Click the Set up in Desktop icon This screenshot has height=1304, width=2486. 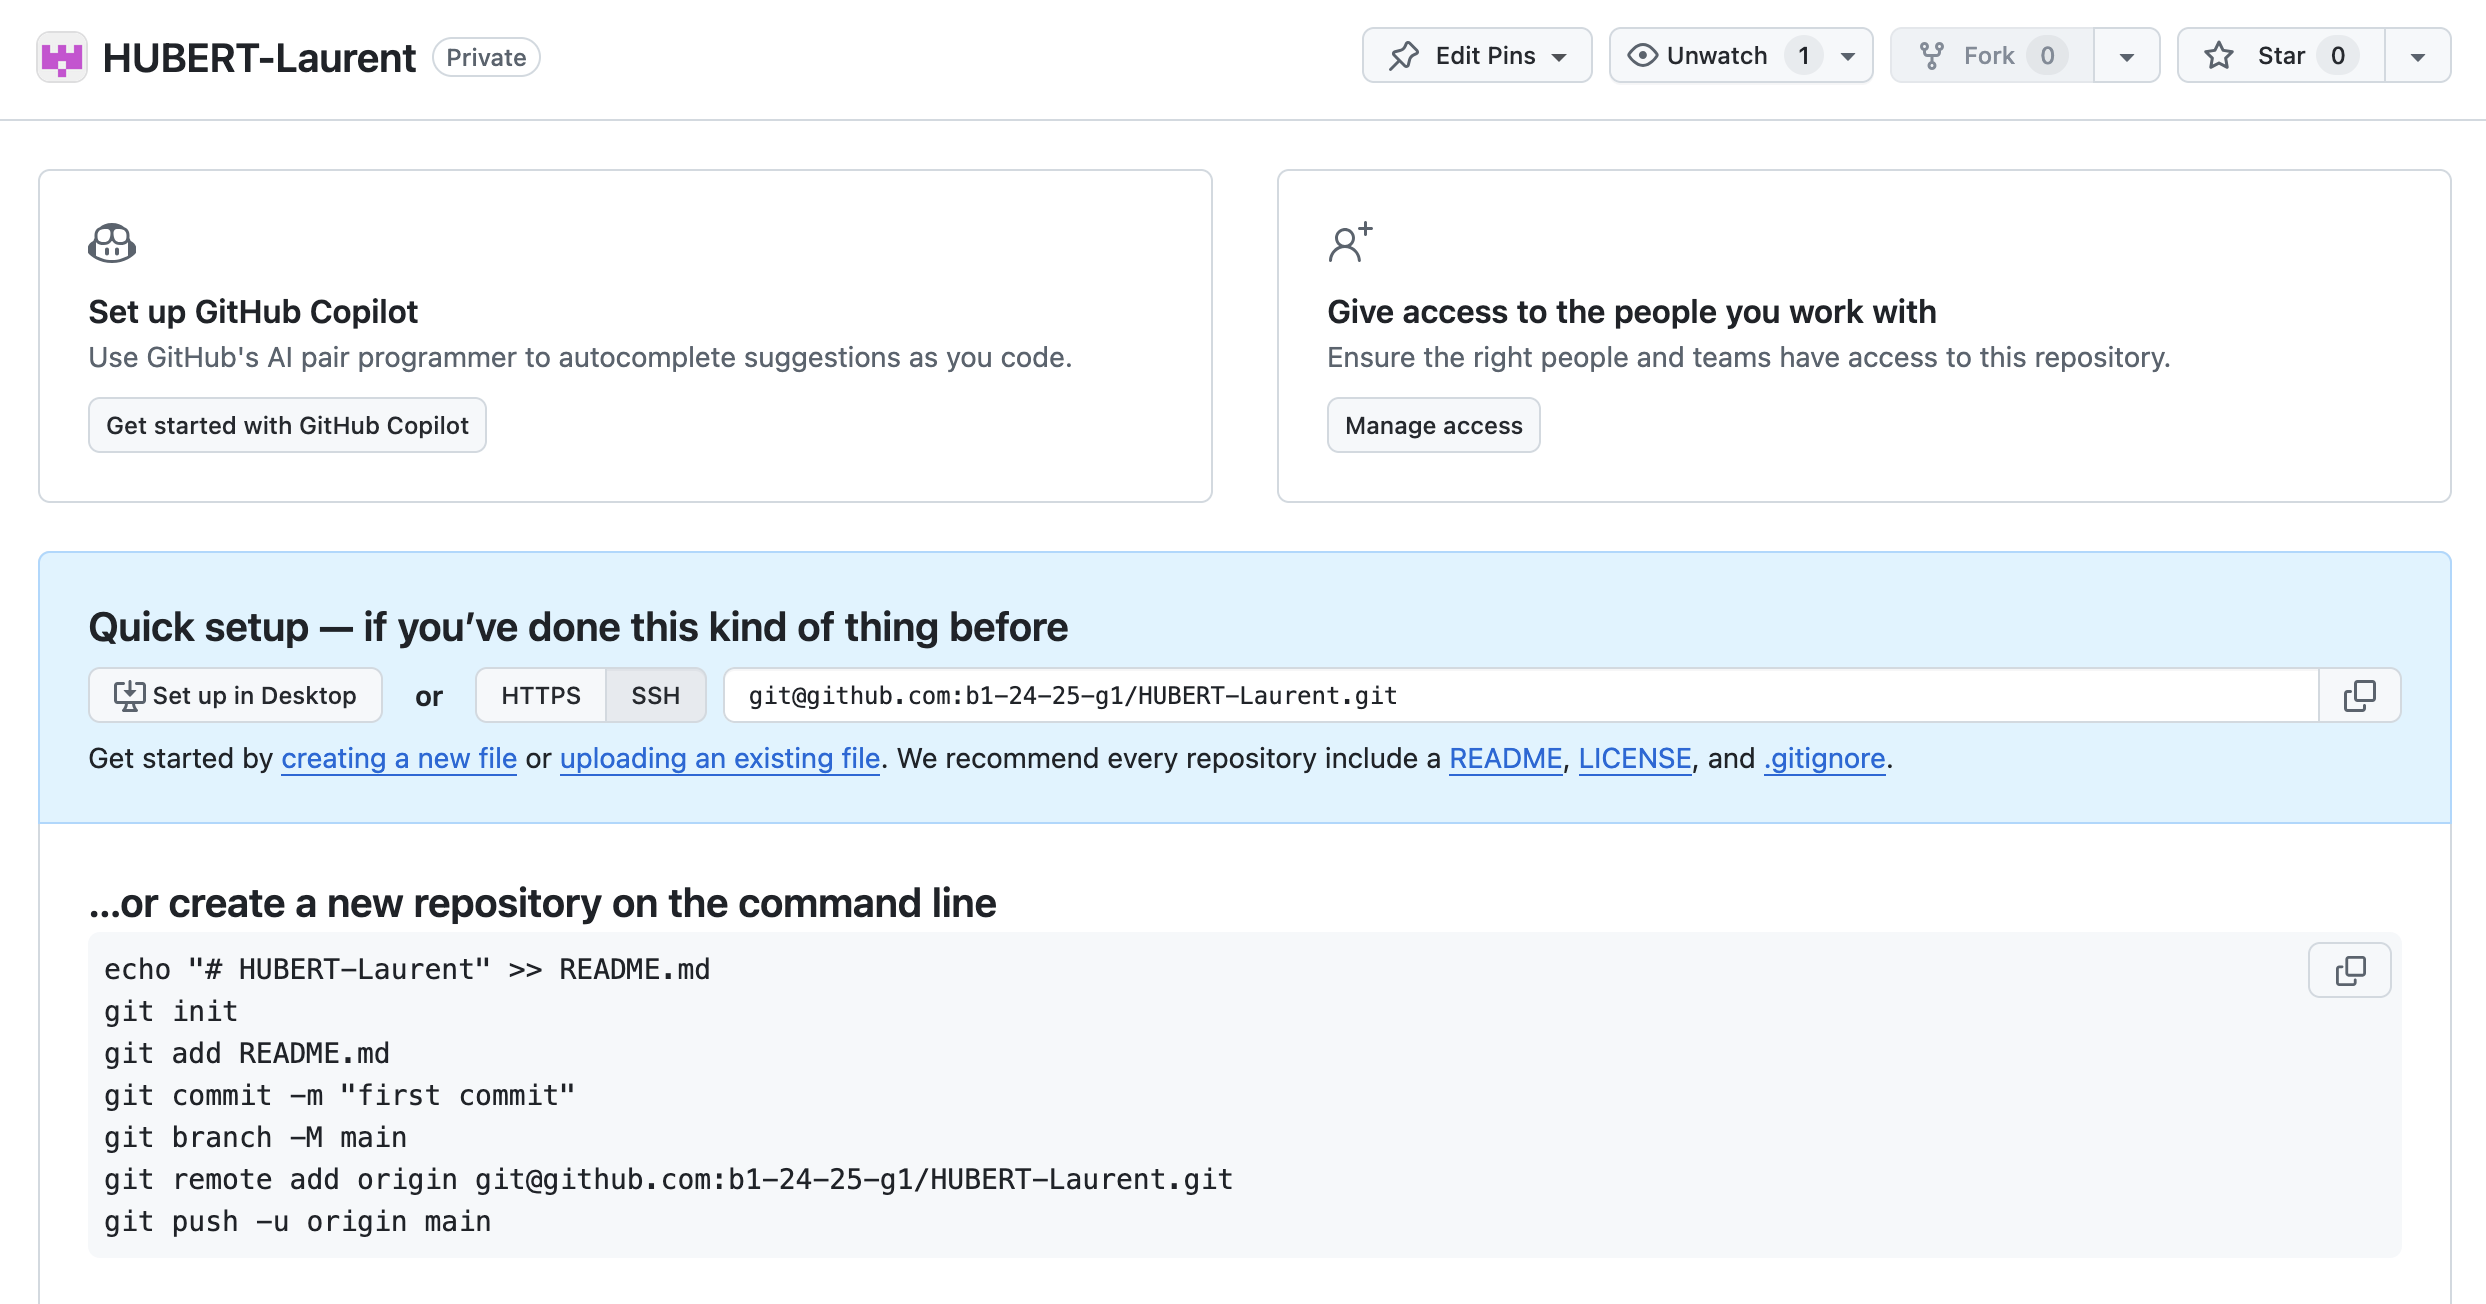click(x=129, y=695)
